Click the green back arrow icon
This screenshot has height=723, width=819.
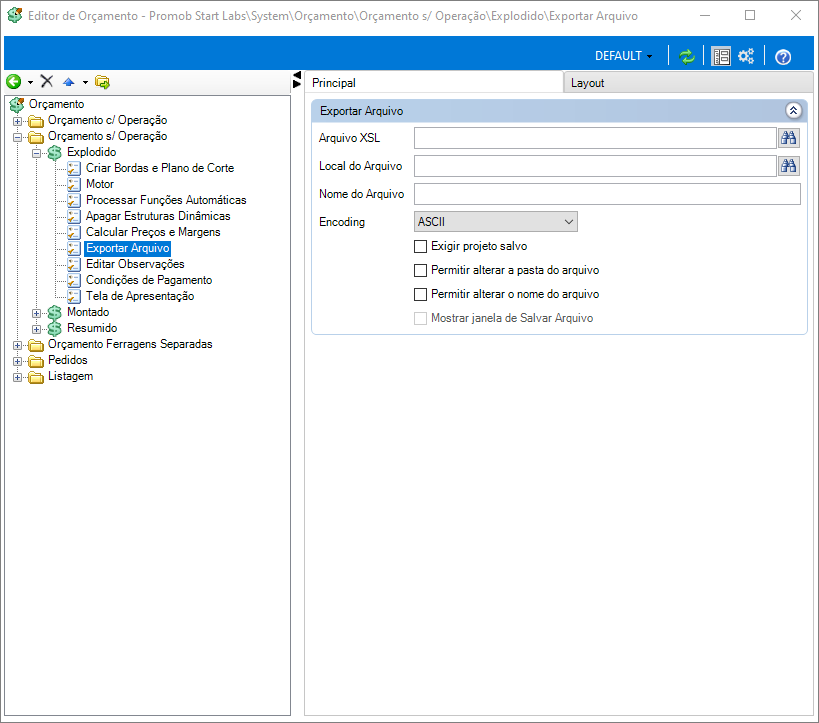point(14,81)
